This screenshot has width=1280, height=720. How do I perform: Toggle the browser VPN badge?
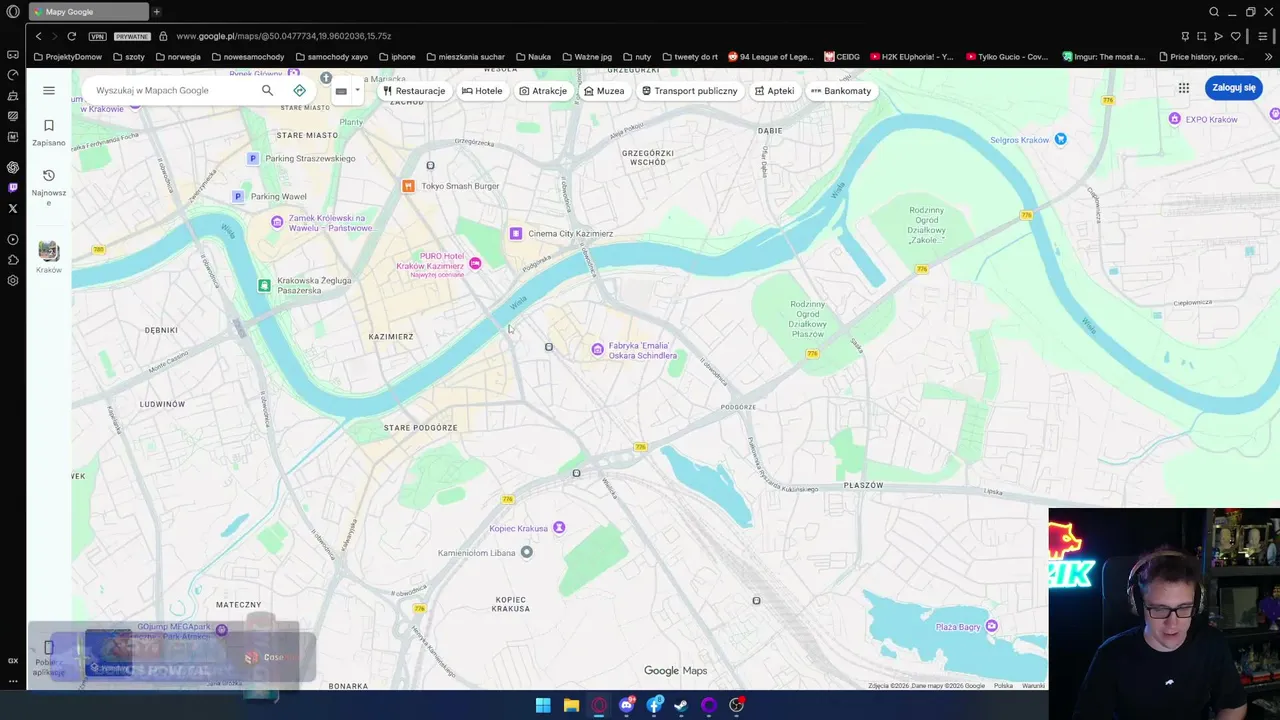pyautogui.click(x=97, y=36)
